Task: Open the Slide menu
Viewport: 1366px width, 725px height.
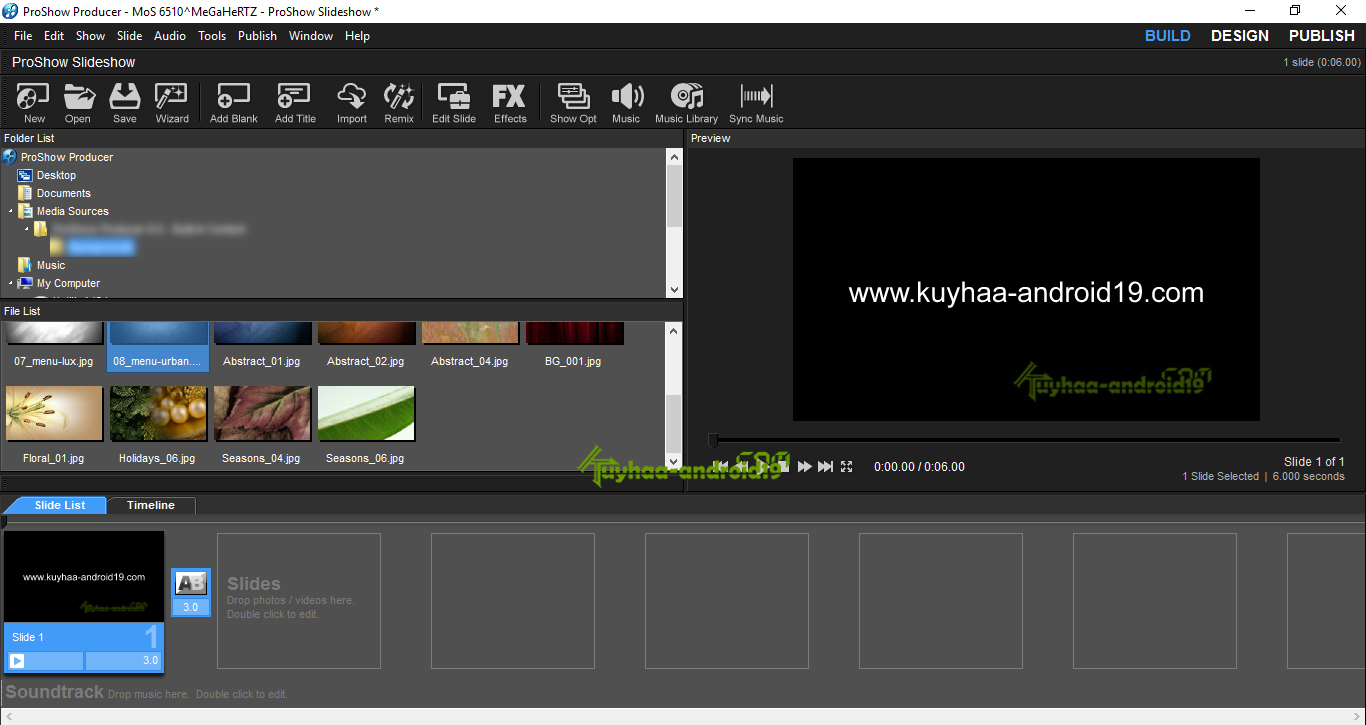Action: [130, 36]
